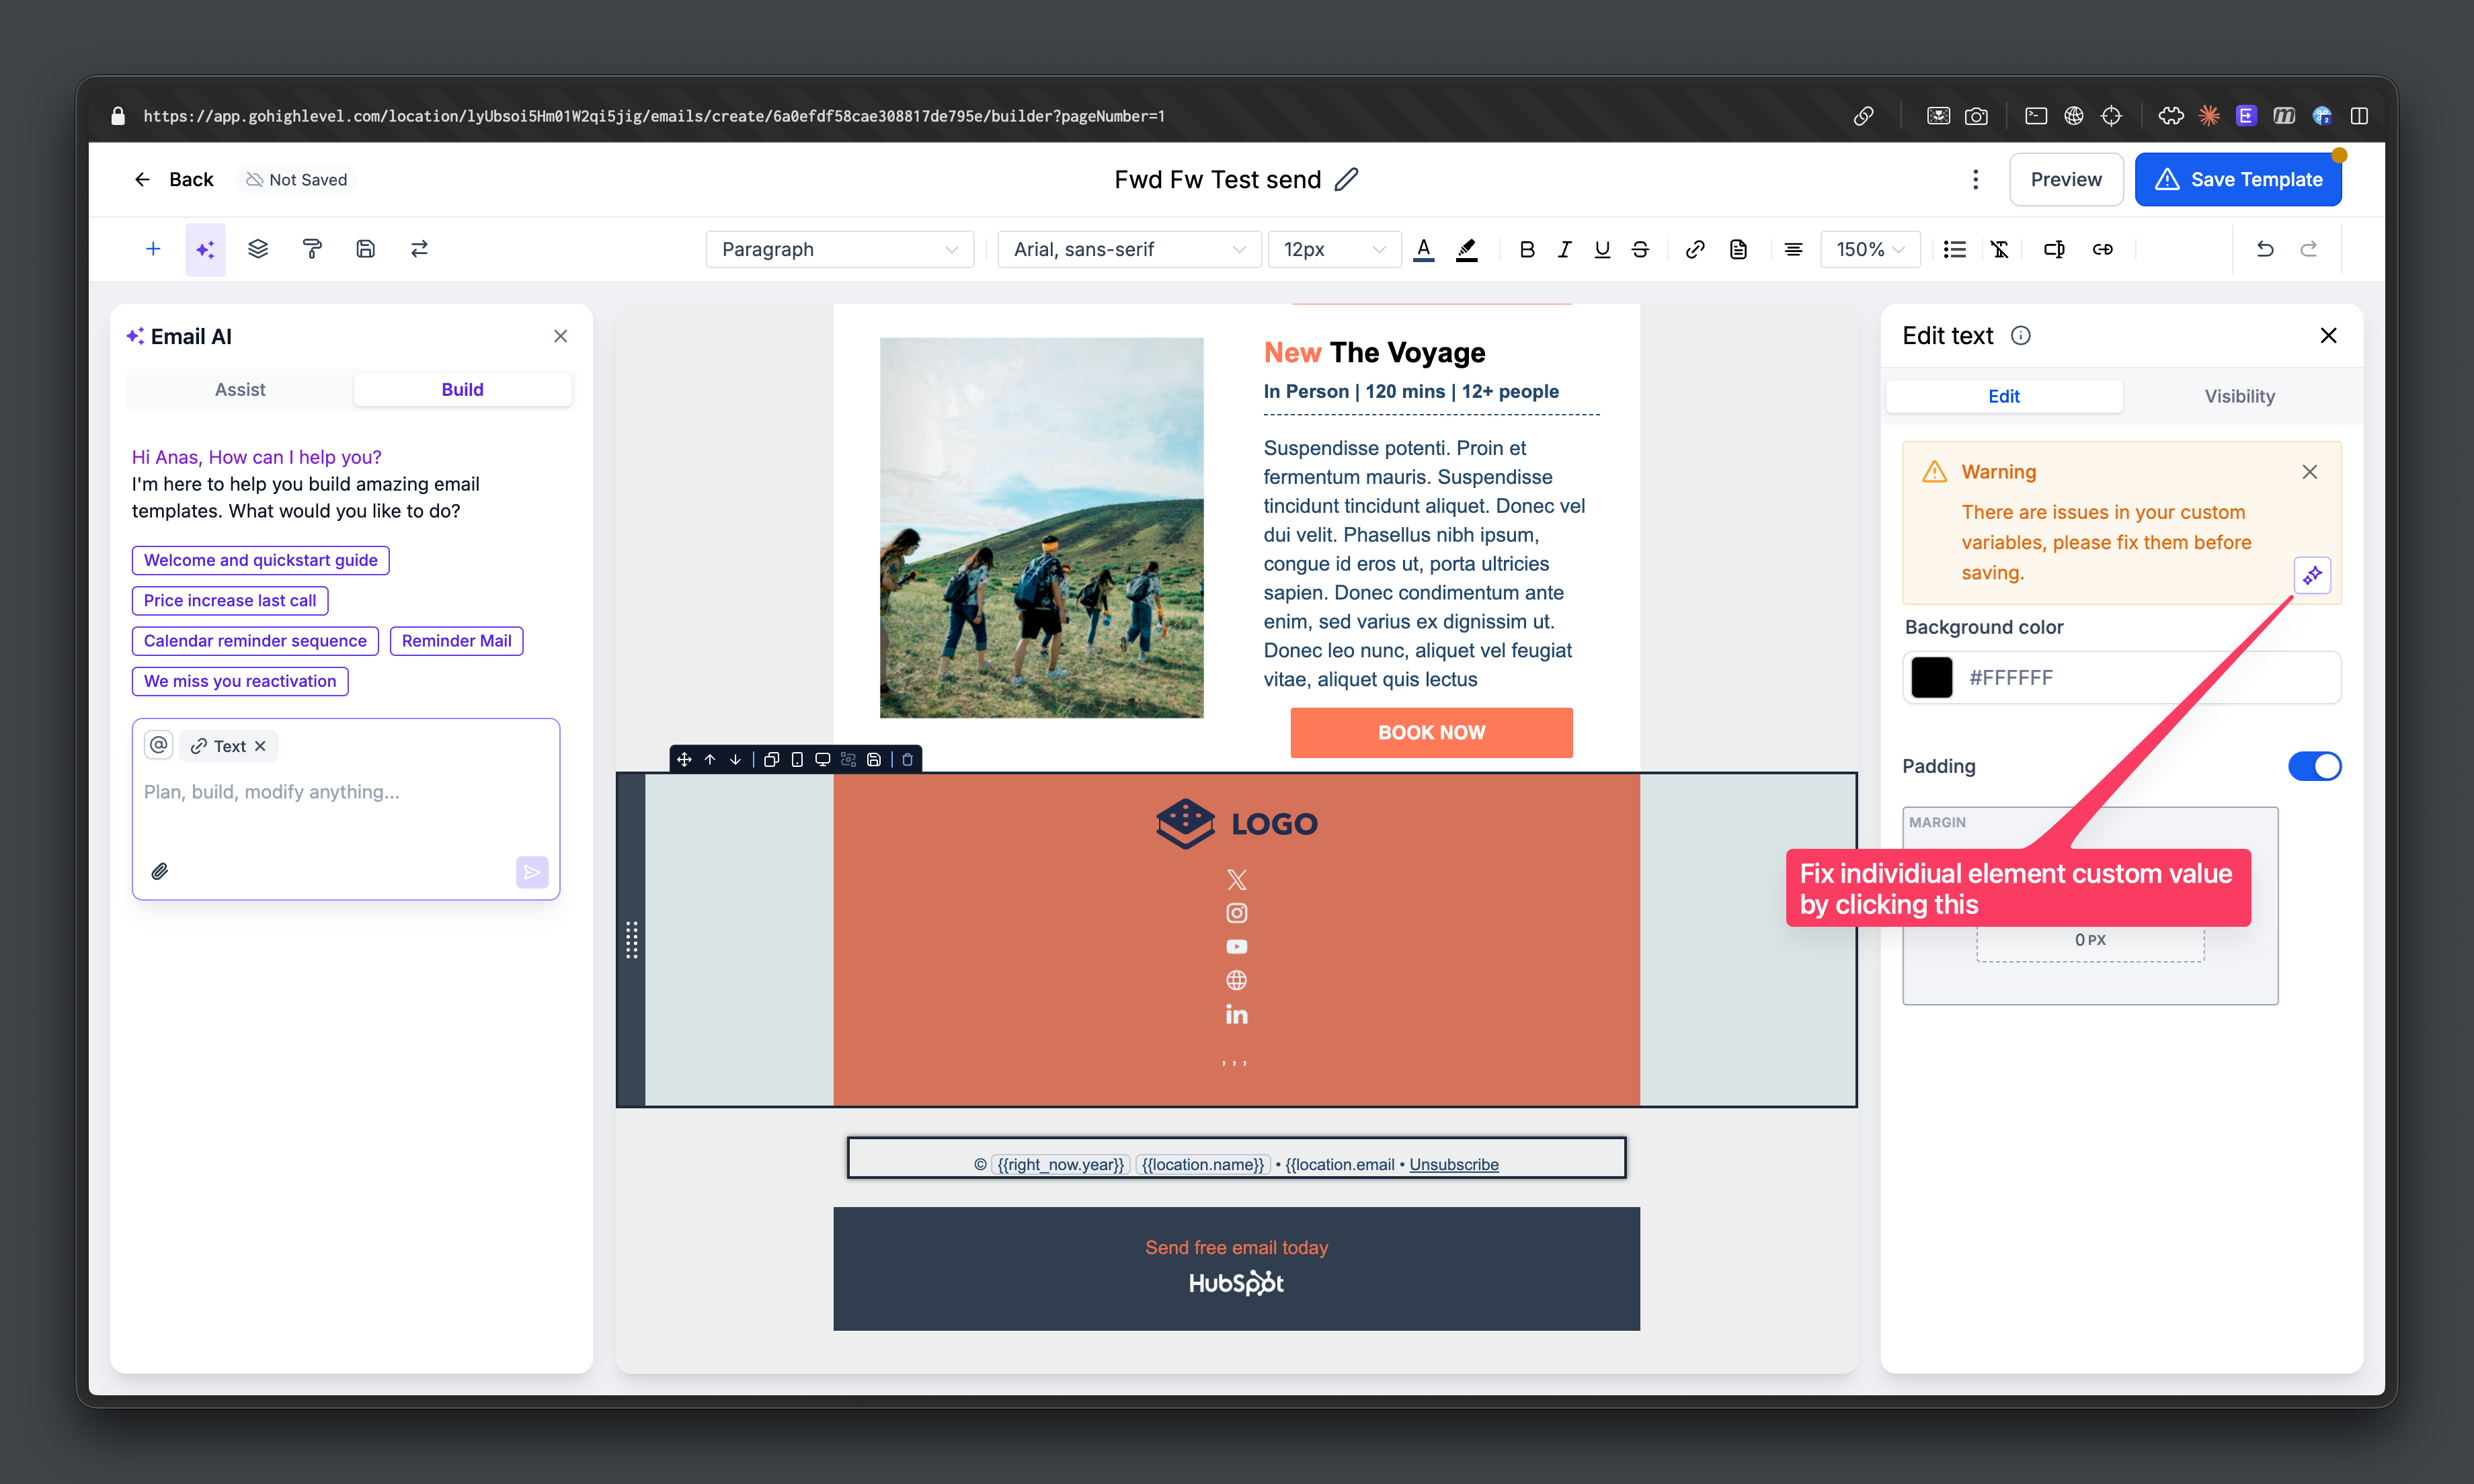Toggle italic formatting
Image resolution: width=2474 pixels, height=1484 pixels.
click(x=1564, y=249)
